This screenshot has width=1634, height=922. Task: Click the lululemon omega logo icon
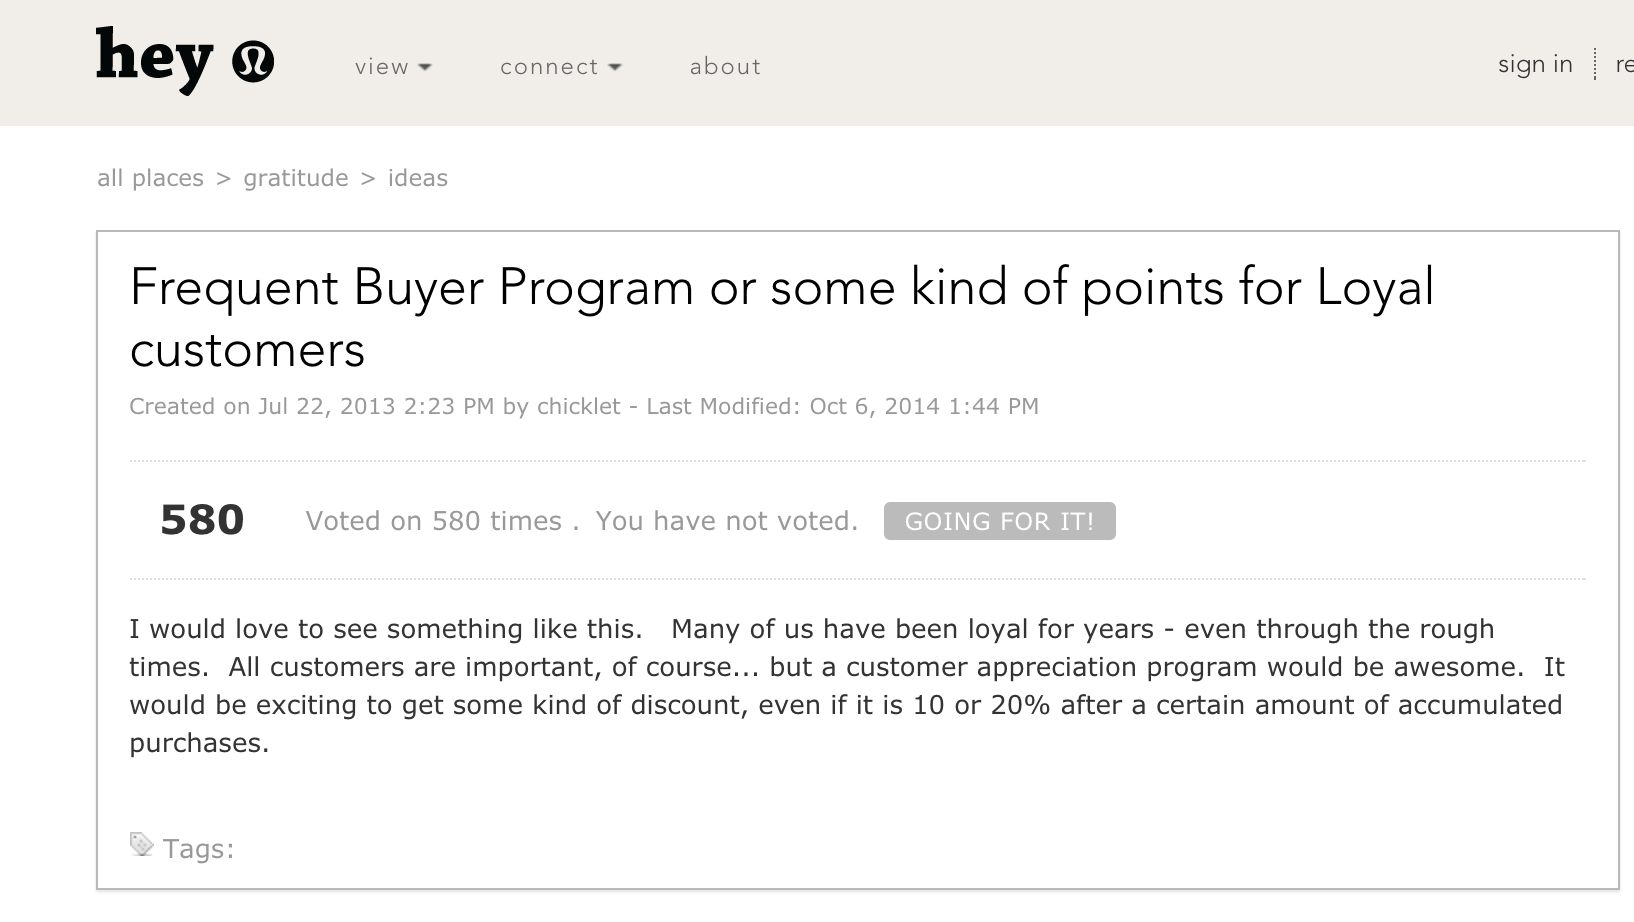click(x=252, y=63)
